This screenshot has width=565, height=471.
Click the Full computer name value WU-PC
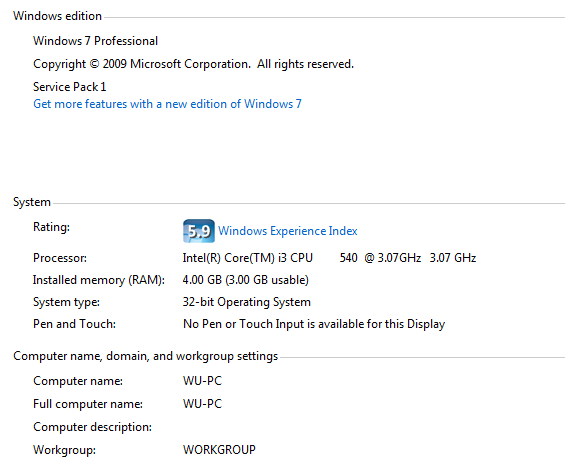point(203,404)
